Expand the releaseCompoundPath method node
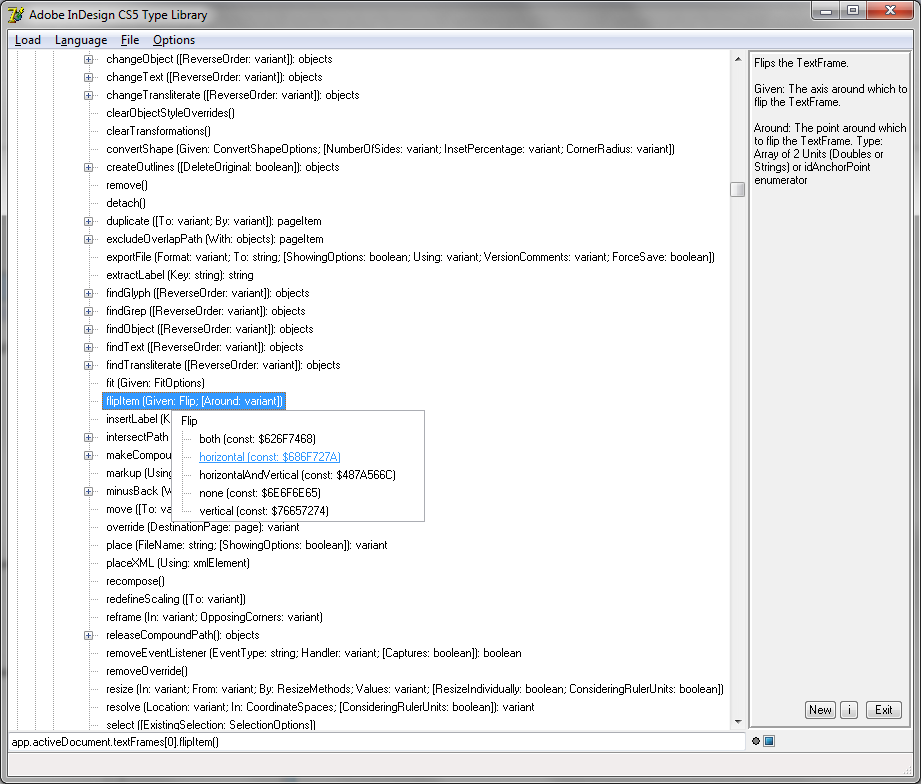The width and height of the screenshot is (921, 784). click(88, 635)
